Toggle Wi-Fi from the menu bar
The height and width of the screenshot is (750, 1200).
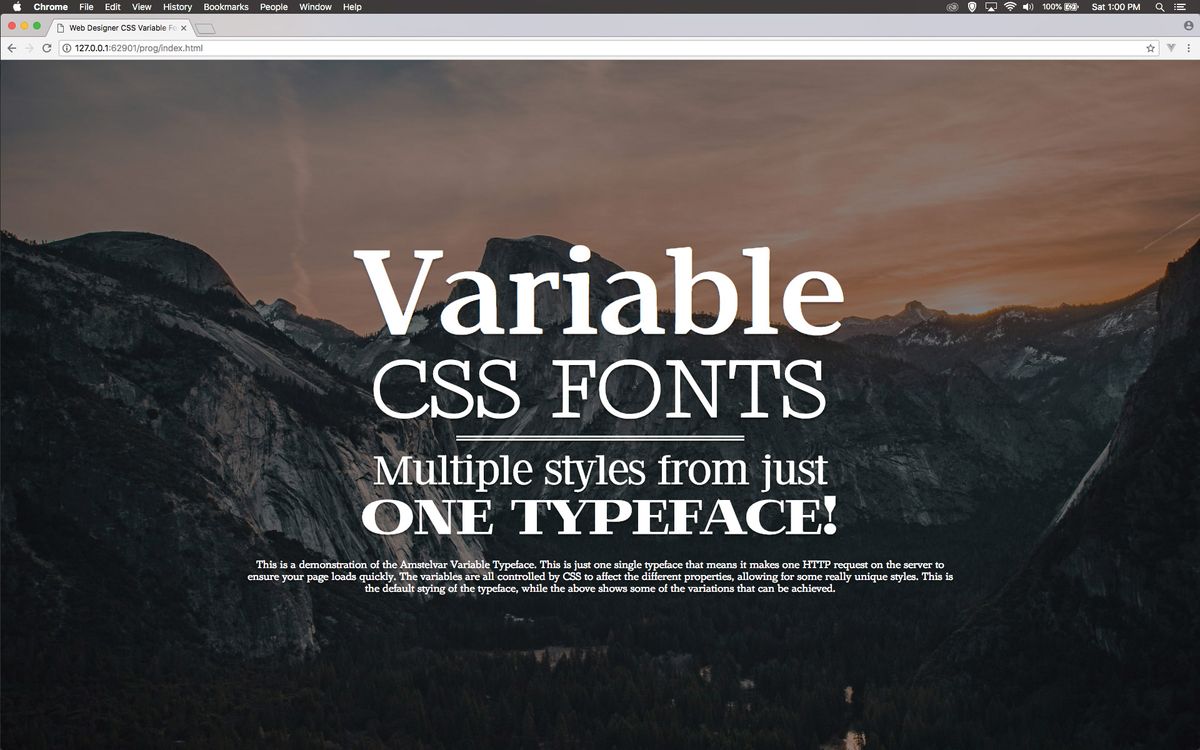1009,7
